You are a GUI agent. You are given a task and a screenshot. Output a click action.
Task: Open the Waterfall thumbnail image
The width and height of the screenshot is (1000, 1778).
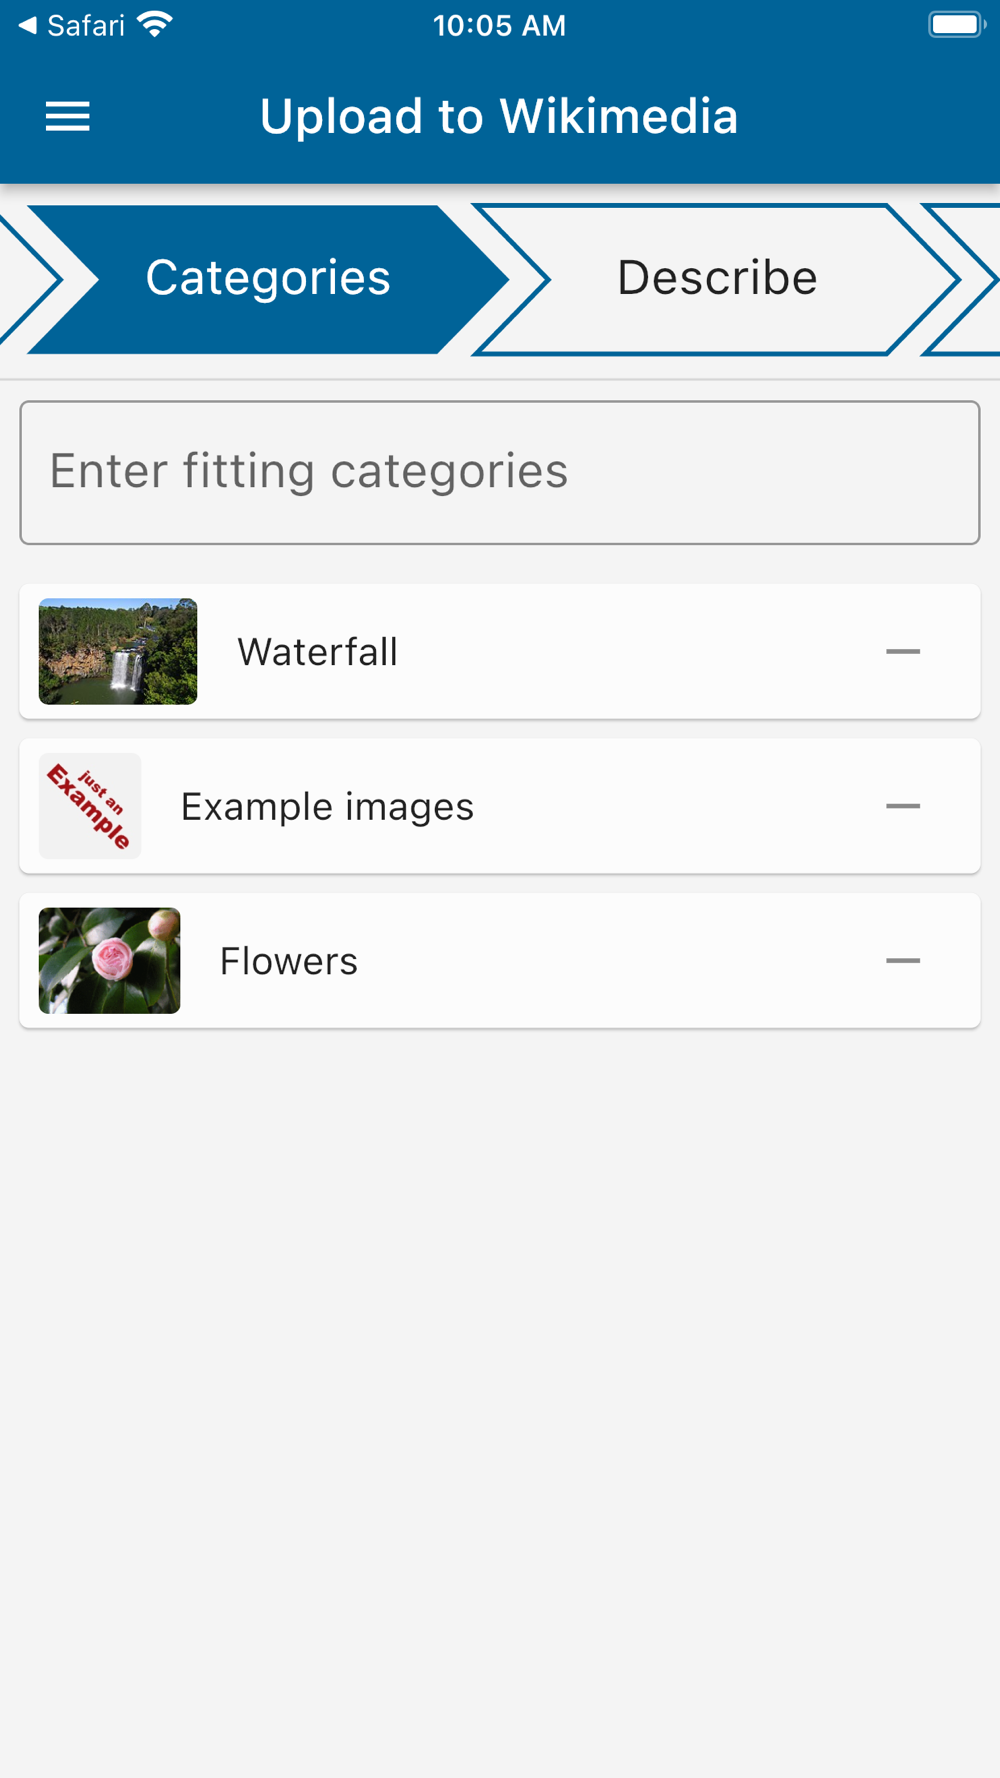118,652
